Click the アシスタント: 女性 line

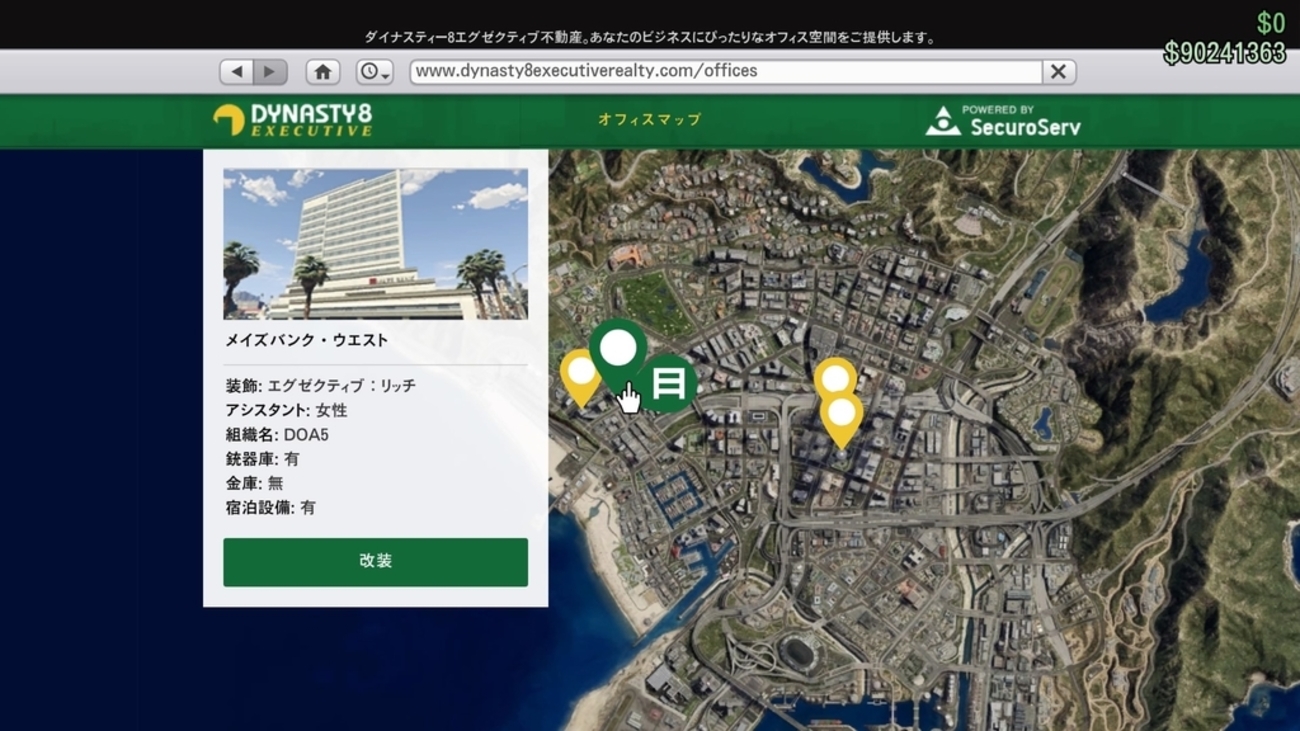[286, 410]
